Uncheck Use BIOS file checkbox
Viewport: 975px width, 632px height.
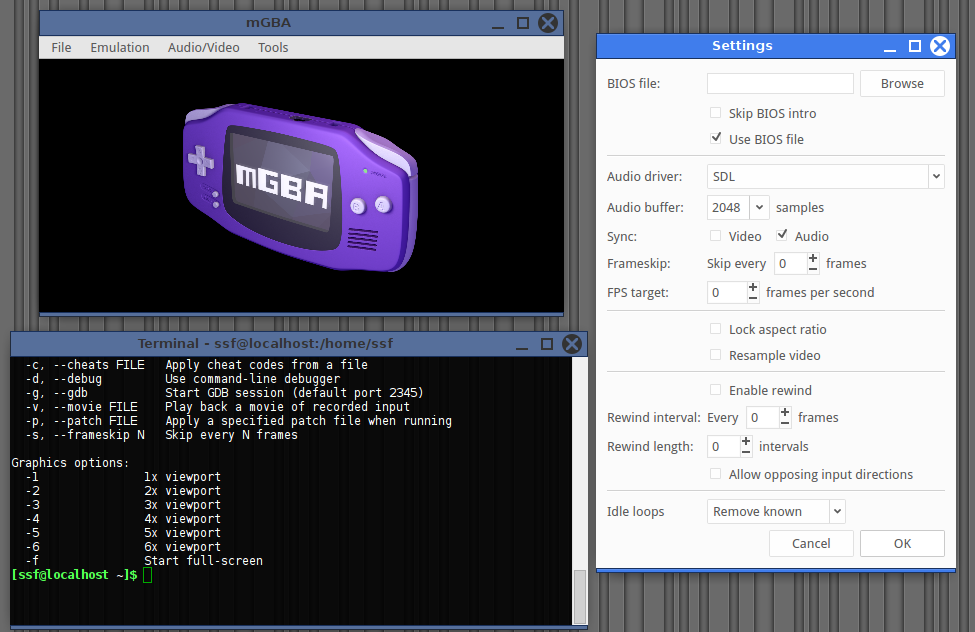[x=716, y=138]
